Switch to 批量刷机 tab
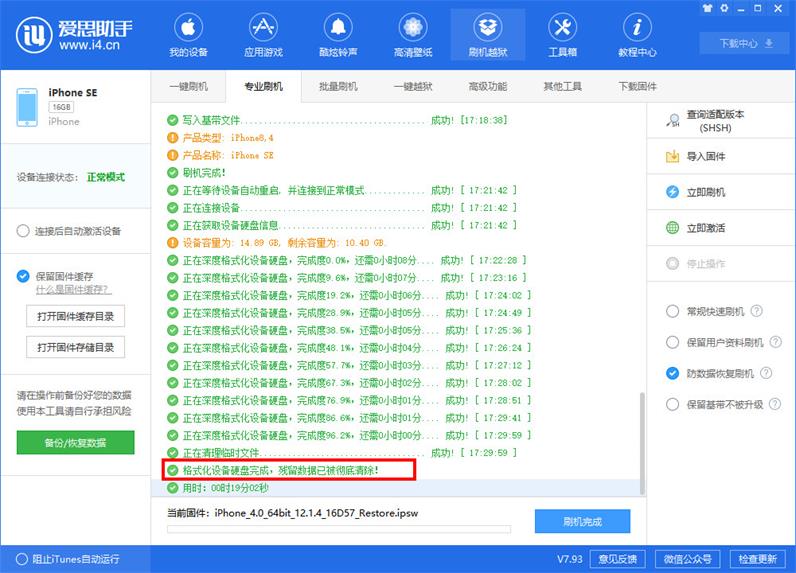The height and width of the screenshot is (573, 796). tap(338, 86)
